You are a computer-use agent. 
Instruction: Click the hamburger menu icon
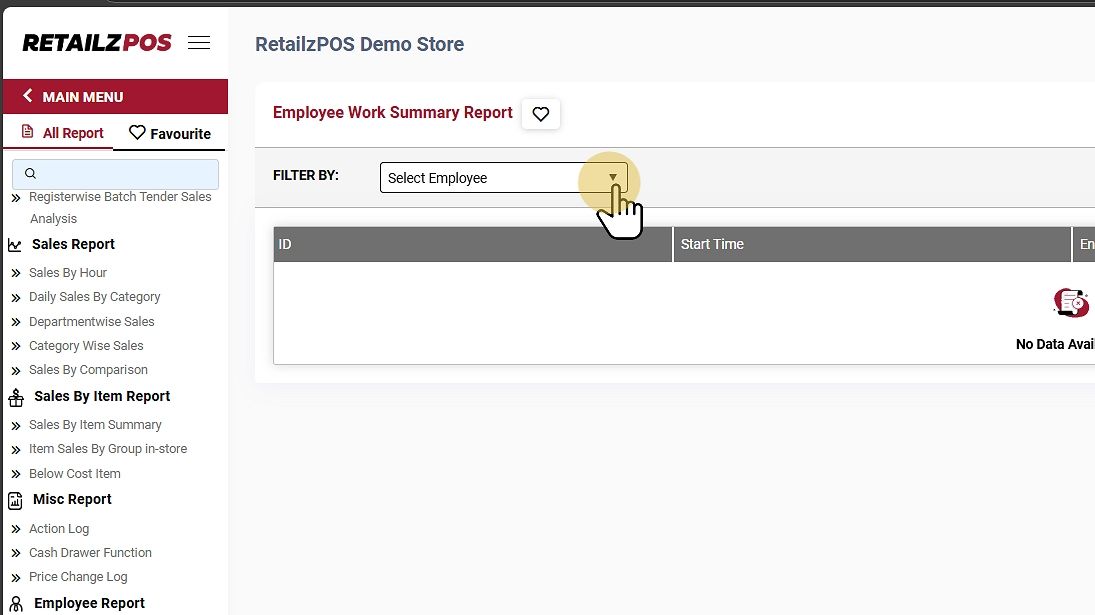coord(199,43)
